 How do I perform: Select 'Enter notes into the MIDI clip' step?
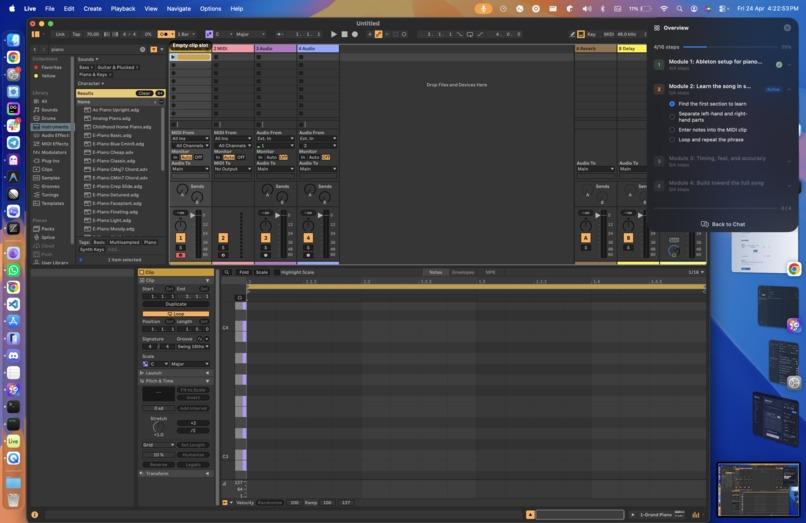pyautogui.click(x=712, y=130)
